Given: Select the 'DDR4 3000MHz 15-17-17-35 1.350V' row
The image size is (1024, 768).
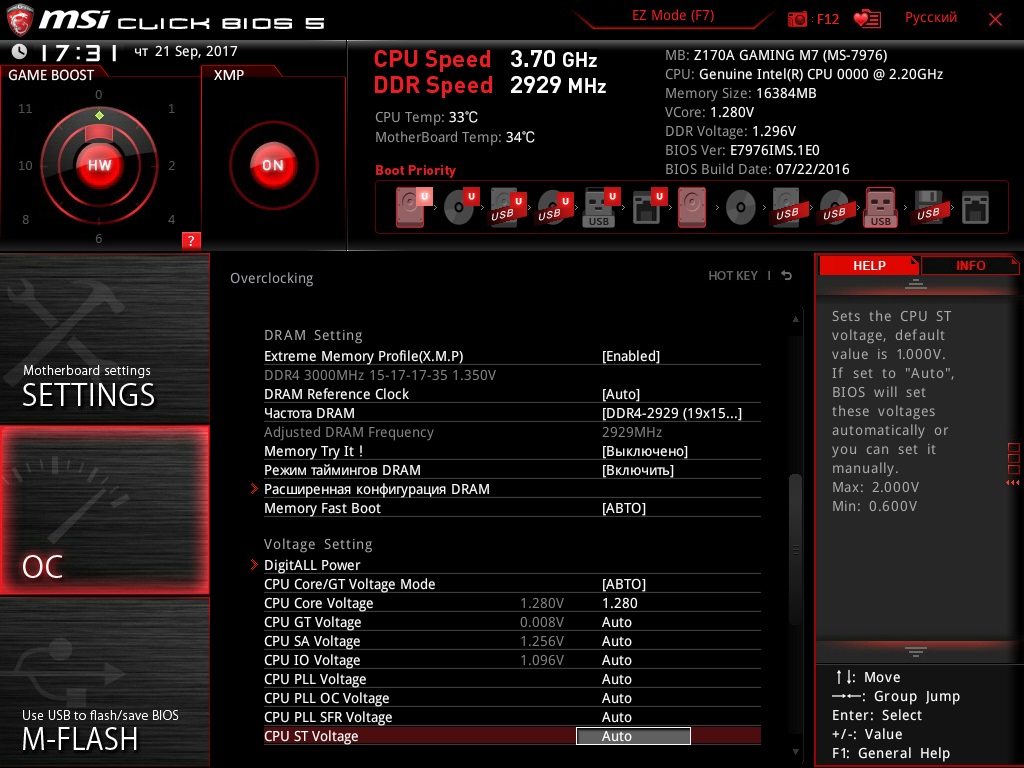Looking at the screenshot, I should (x=512, y=375).
